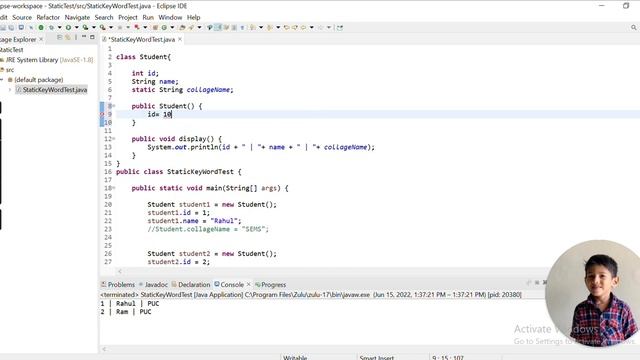Click the Search flashlight toolbar icon

pos(191,27)
